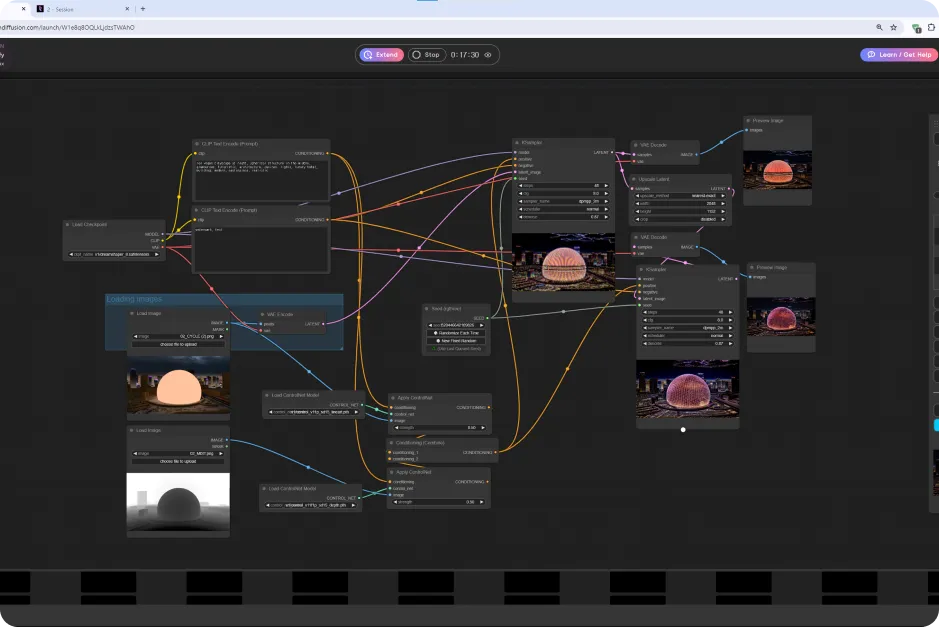
Task: Collapse the VAE Encode node via title dot
Action: 262,314
